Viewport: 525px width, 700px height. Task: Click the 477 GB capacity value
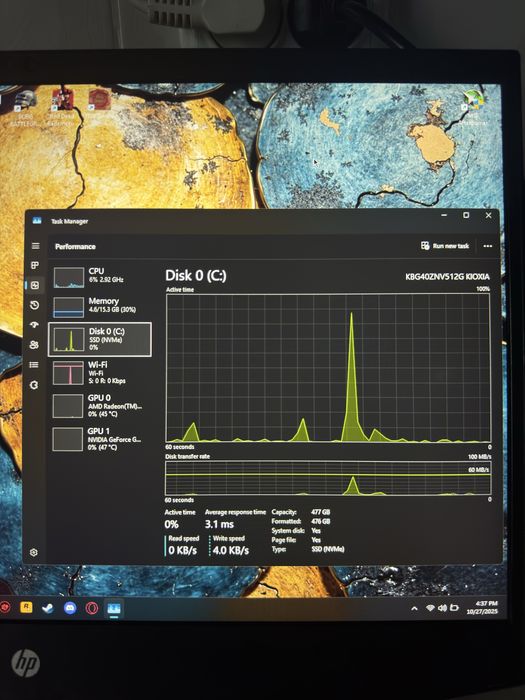point(321,512)
